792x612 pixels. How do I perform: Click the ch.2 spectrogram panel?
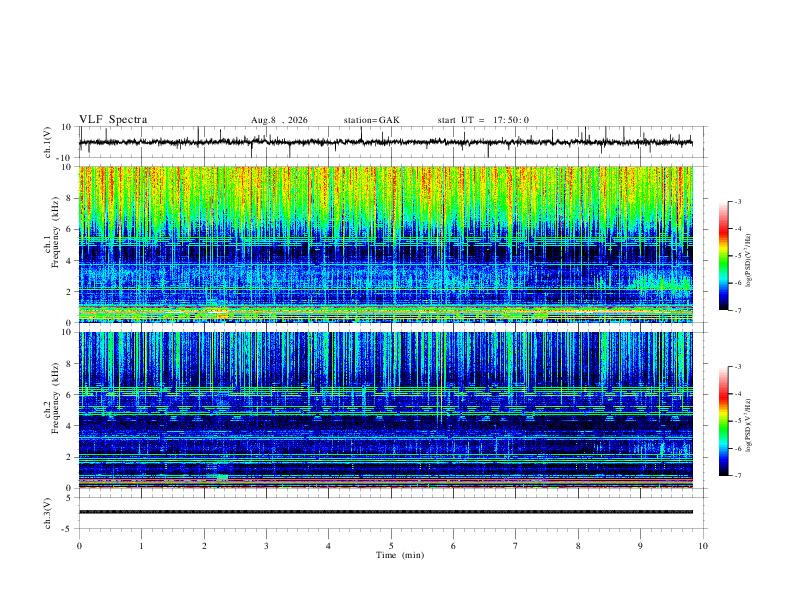pyautogui.click(x=386, y=410)
